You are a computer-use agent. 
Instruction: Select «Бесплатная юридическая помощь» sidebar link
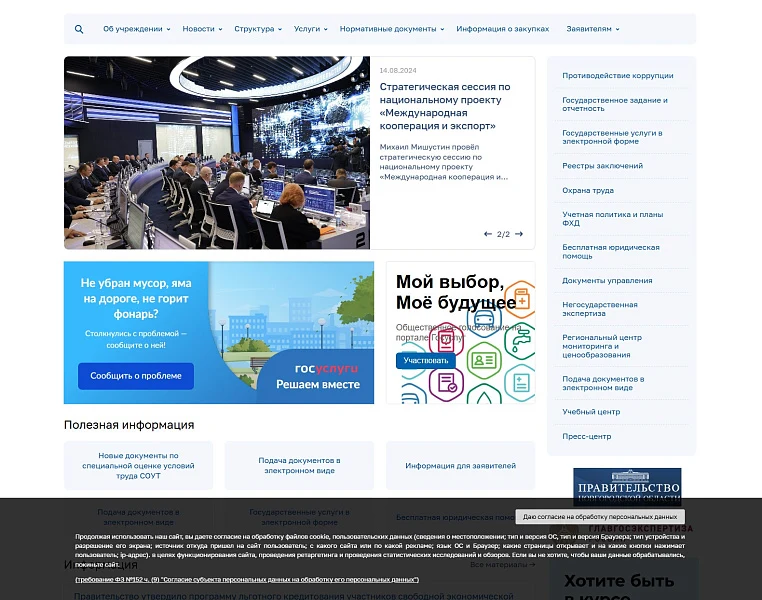611,252
